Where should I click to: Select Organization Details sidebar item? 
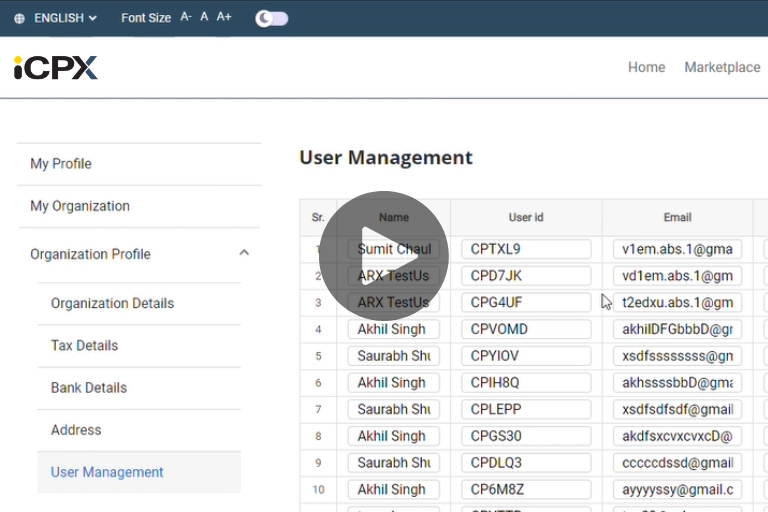(x=112, y=303)
